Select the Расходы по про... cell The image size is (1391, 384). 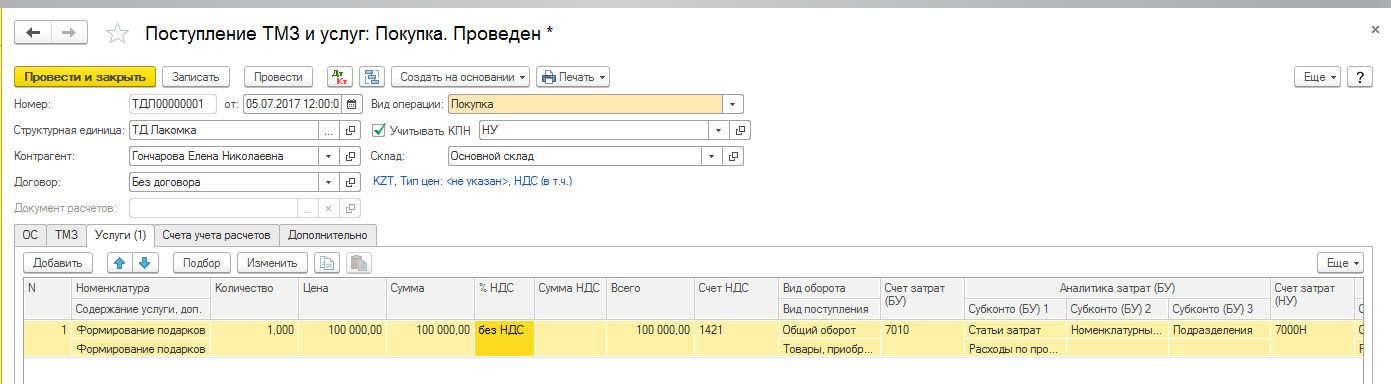[1015, 348]
